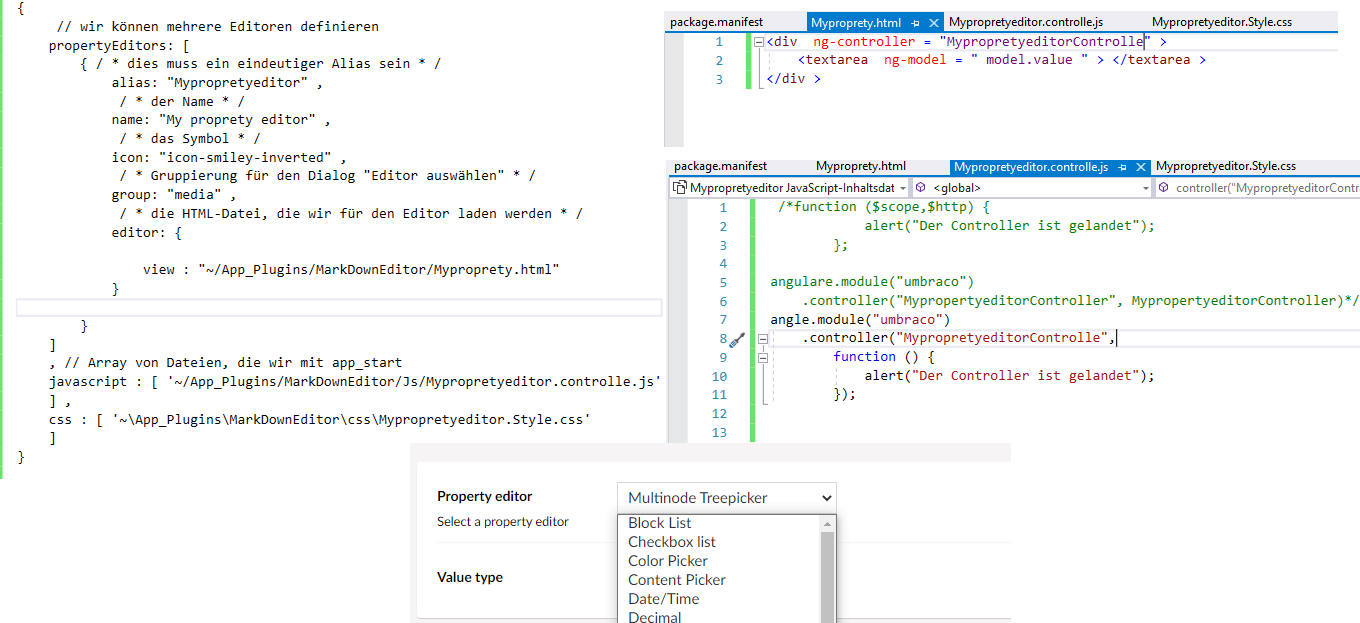Open the <global> scope dropdown

[x=1032, y=187]
